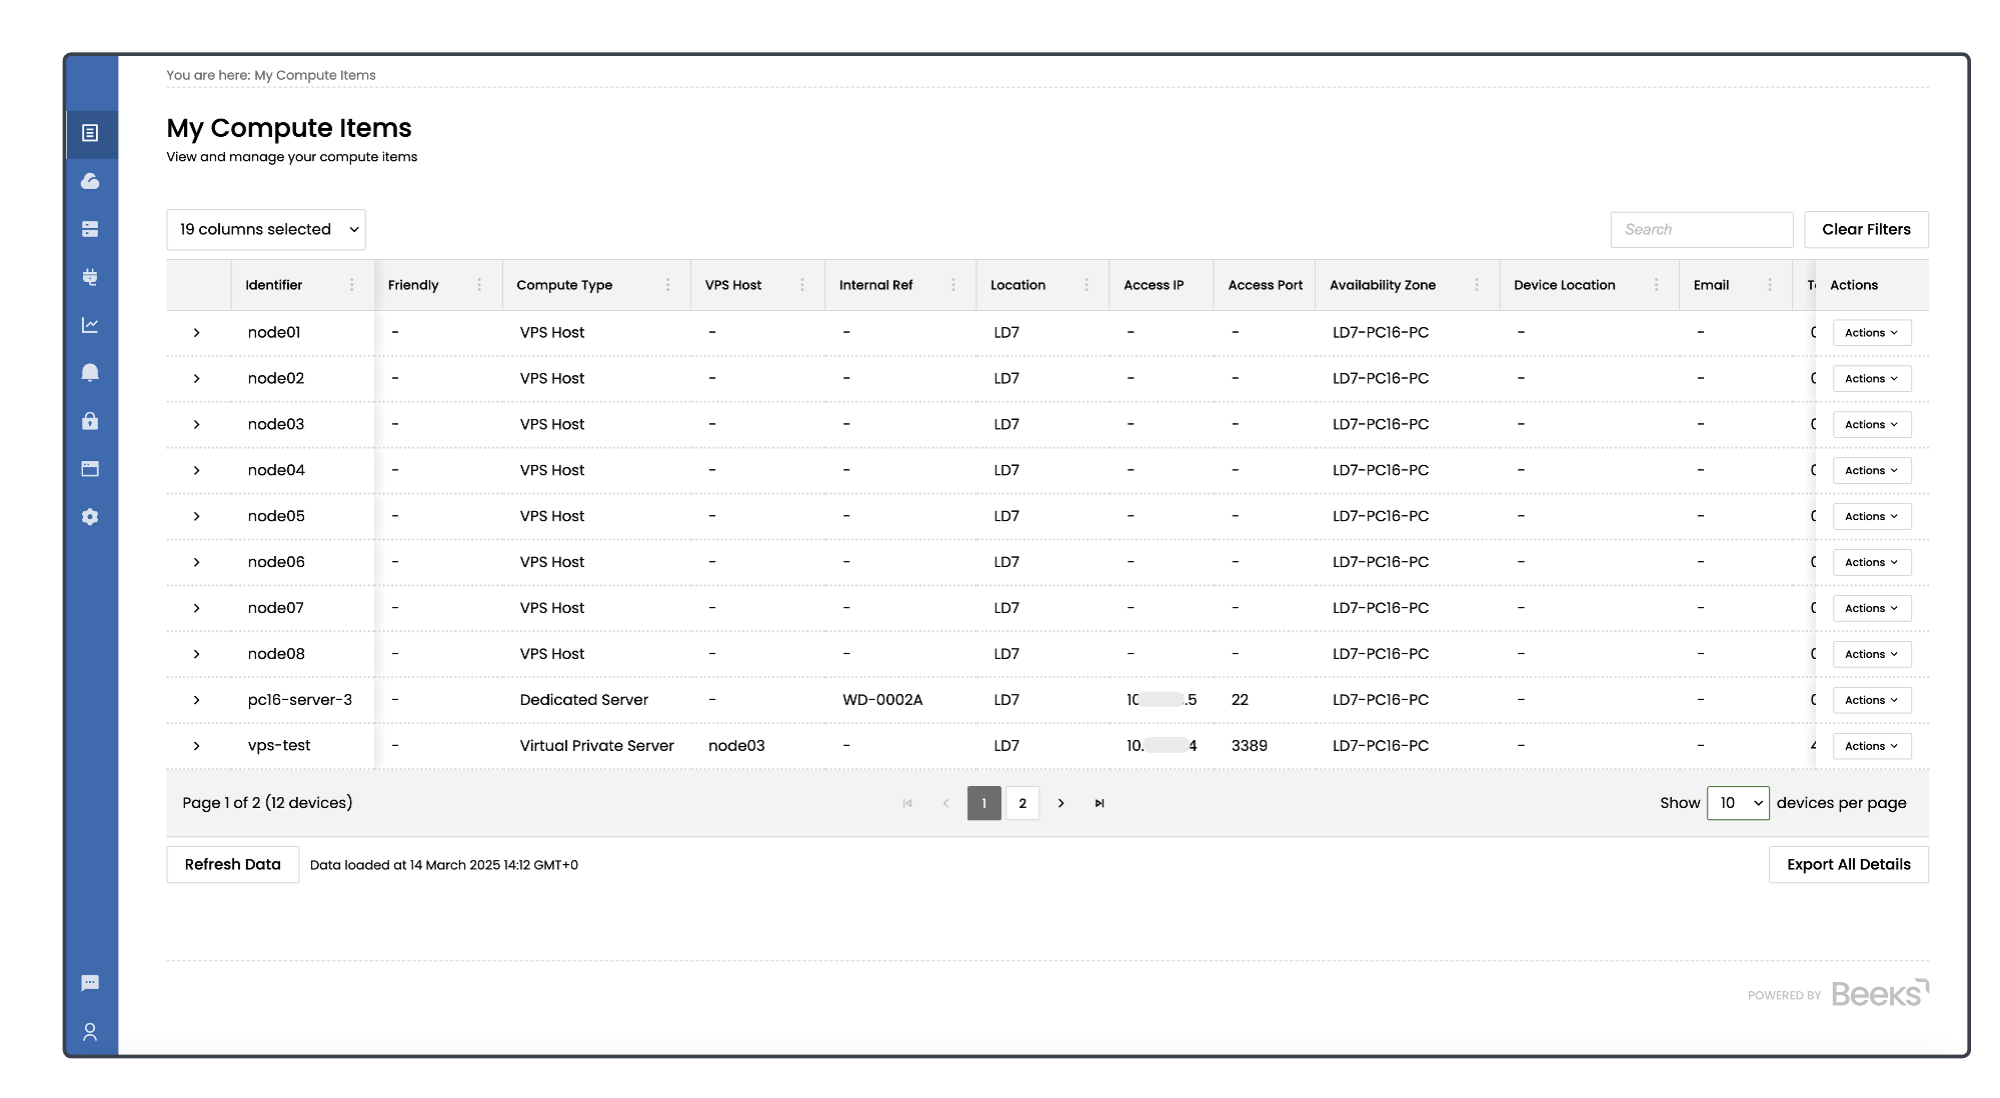The width and height of the screenshot is (2000, 1098).
Task: Click the Refresh Data button
Action: (x=233, y=865)
